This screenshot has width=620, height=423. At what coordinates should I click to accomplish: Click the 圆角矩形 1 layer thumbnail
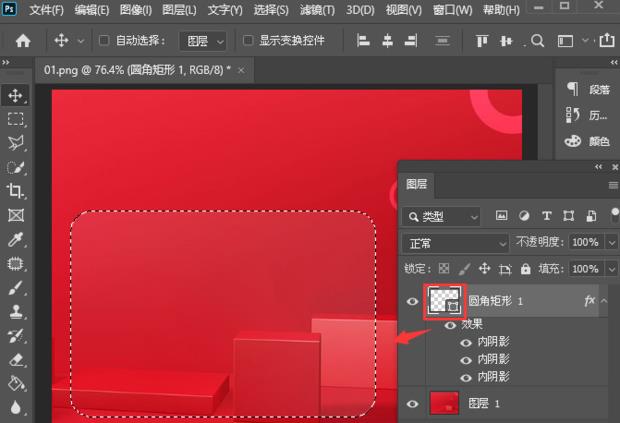click(442, 300)
